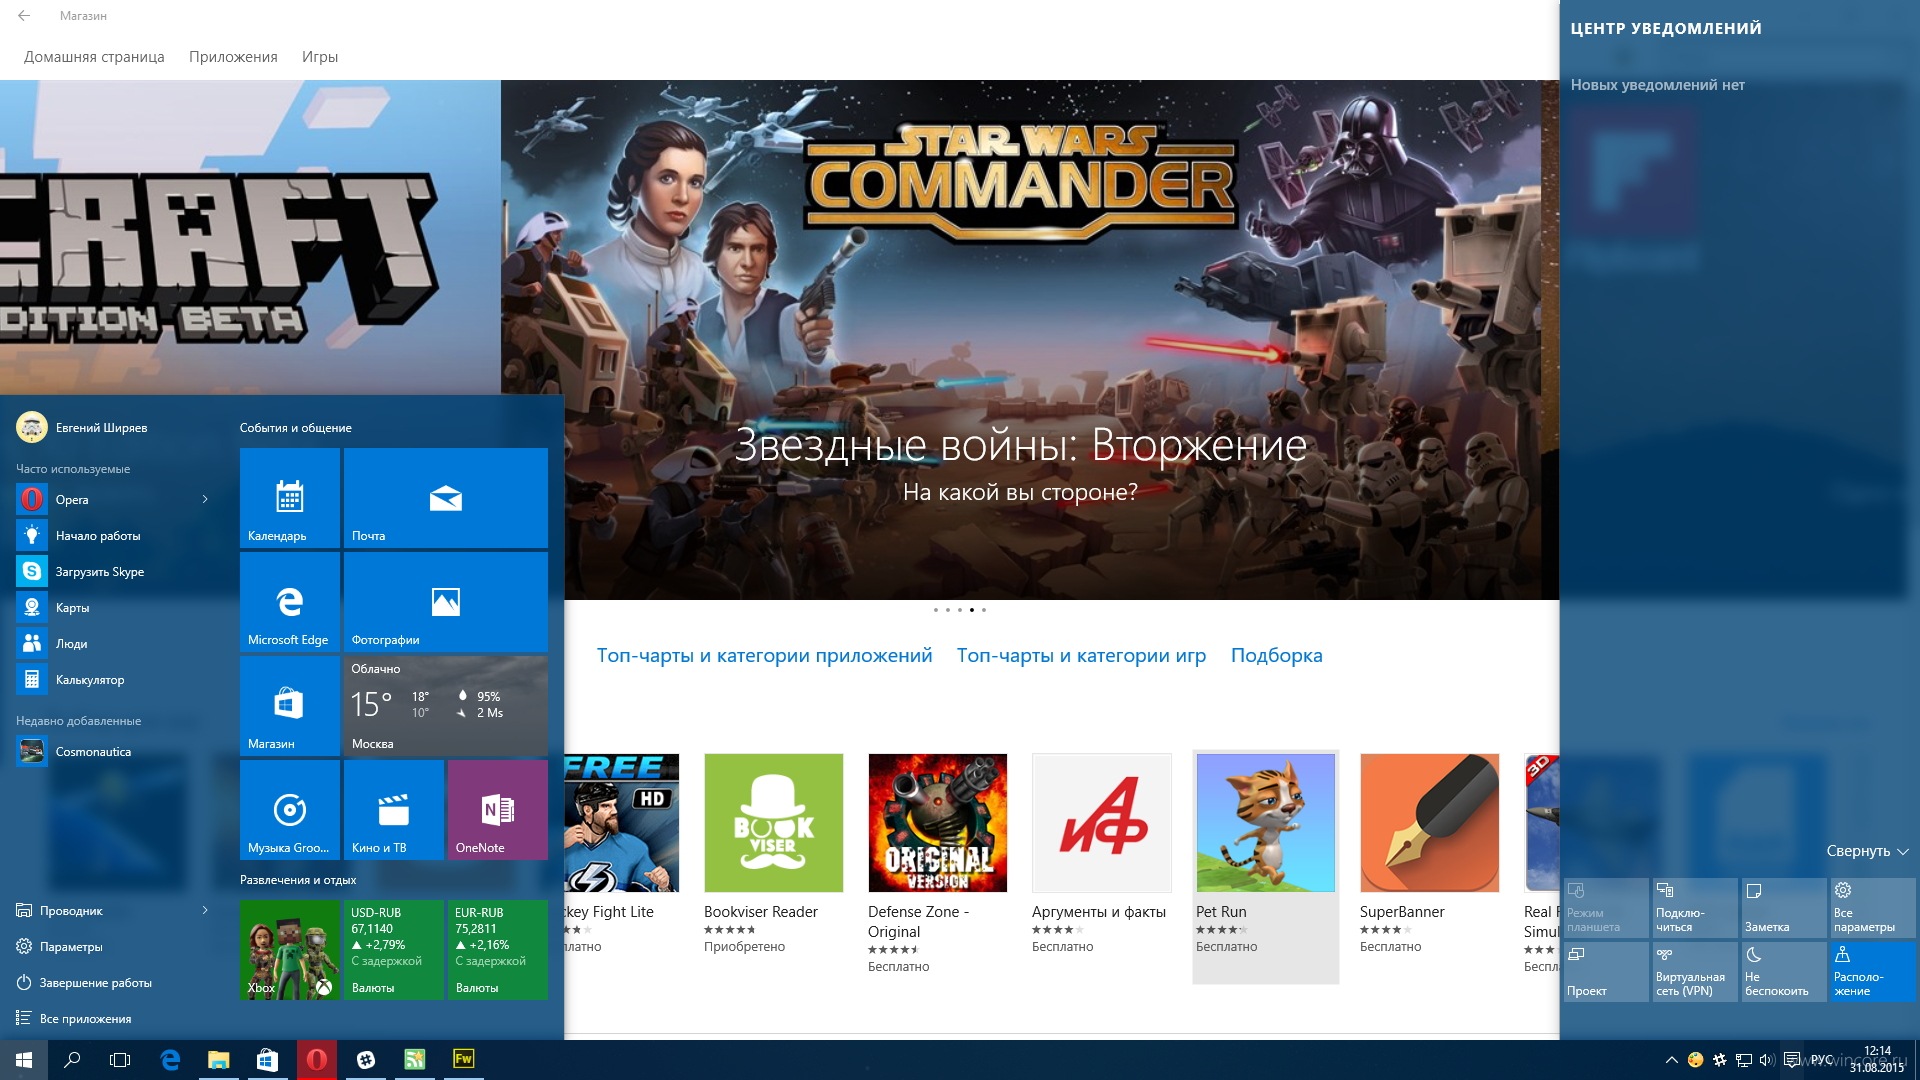Open Task View on the taskbar

coord(120,1060)
